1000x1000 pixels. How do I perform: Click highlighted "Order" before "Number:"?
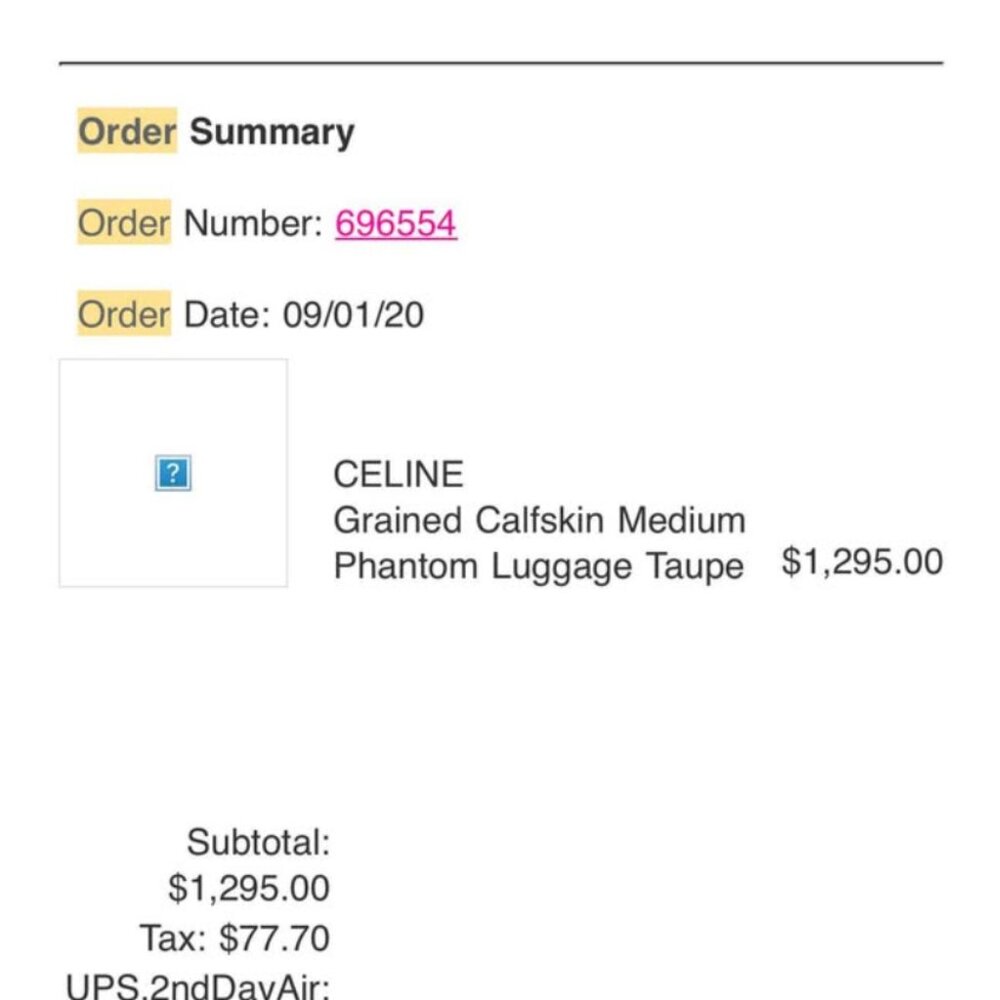[x=124, y=224]
